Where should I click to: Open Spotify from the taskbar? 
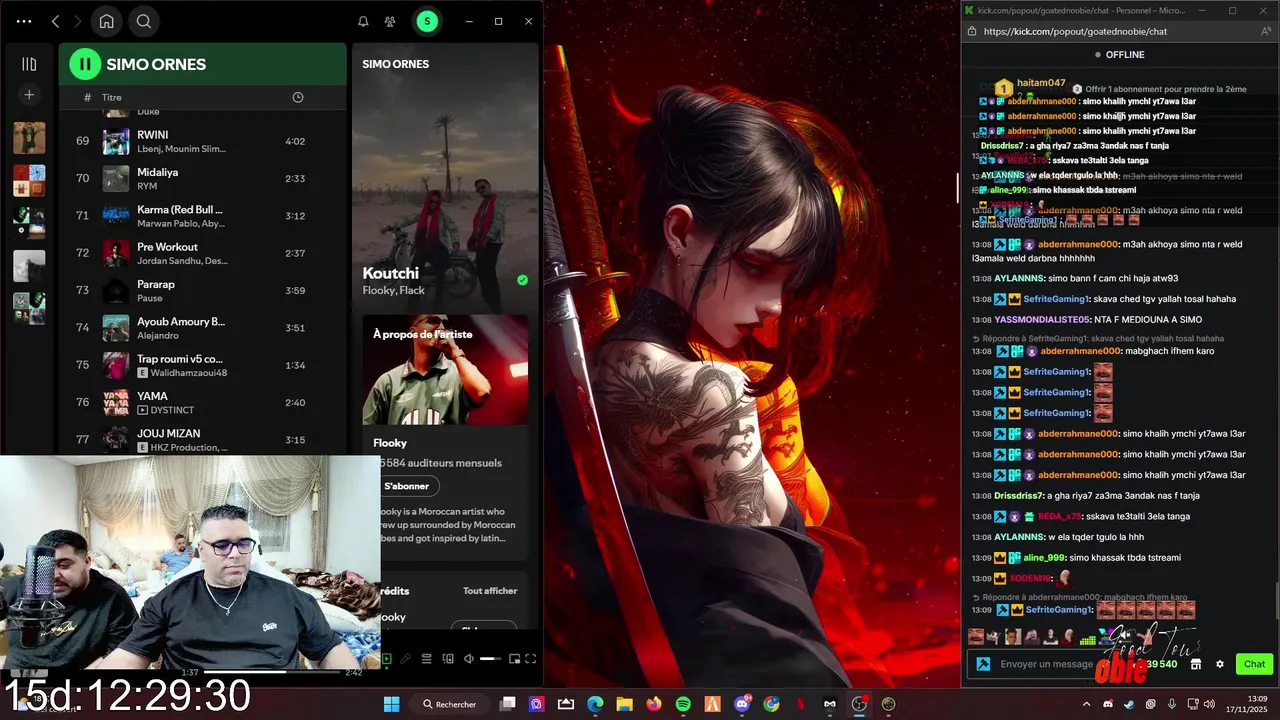pyautogui.click(x=683, y=704)
